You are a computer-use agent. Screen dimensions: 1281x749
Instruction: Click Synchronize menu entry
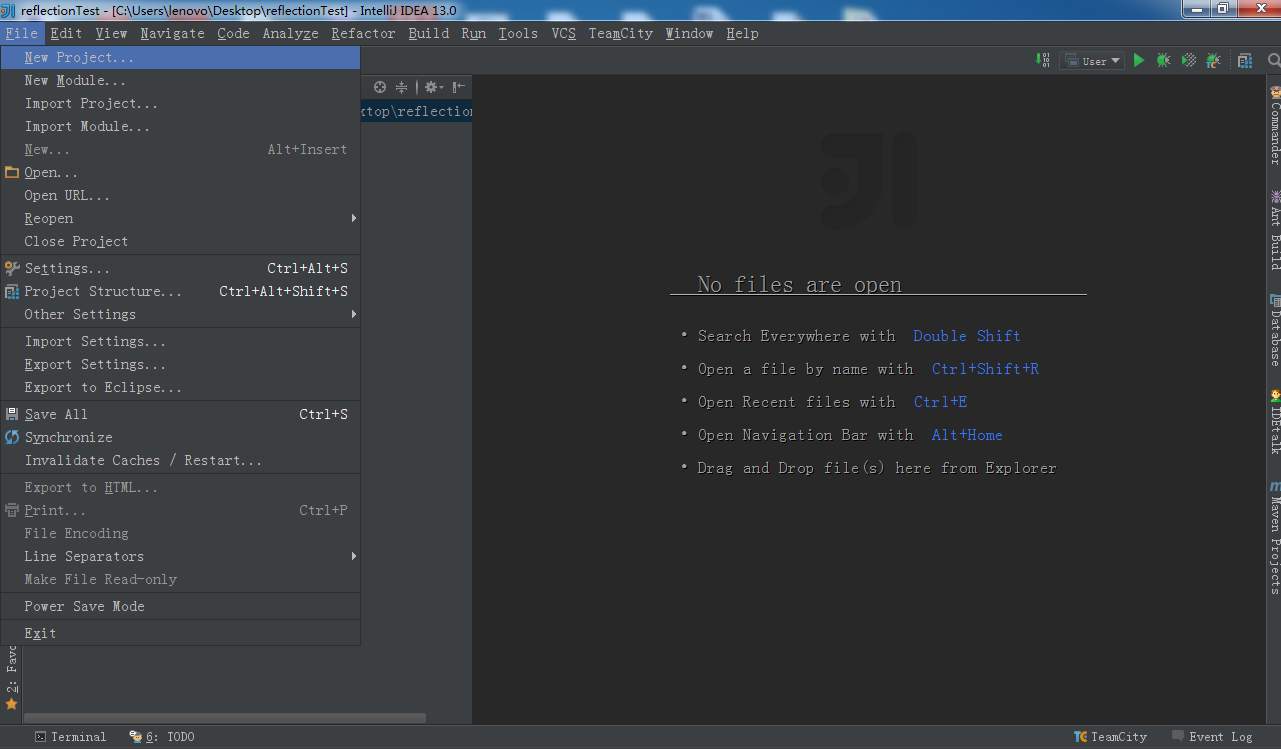[180, 437]
